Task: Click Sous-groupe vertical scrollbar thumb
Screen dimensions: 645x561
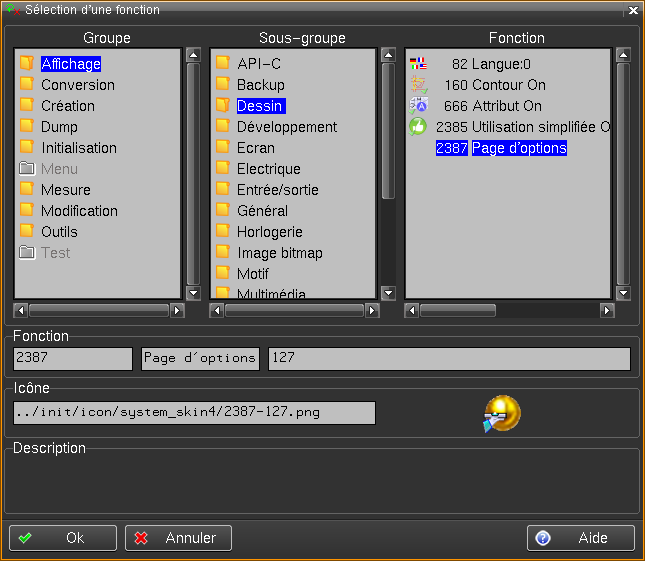Action: [x=388, y=131]
